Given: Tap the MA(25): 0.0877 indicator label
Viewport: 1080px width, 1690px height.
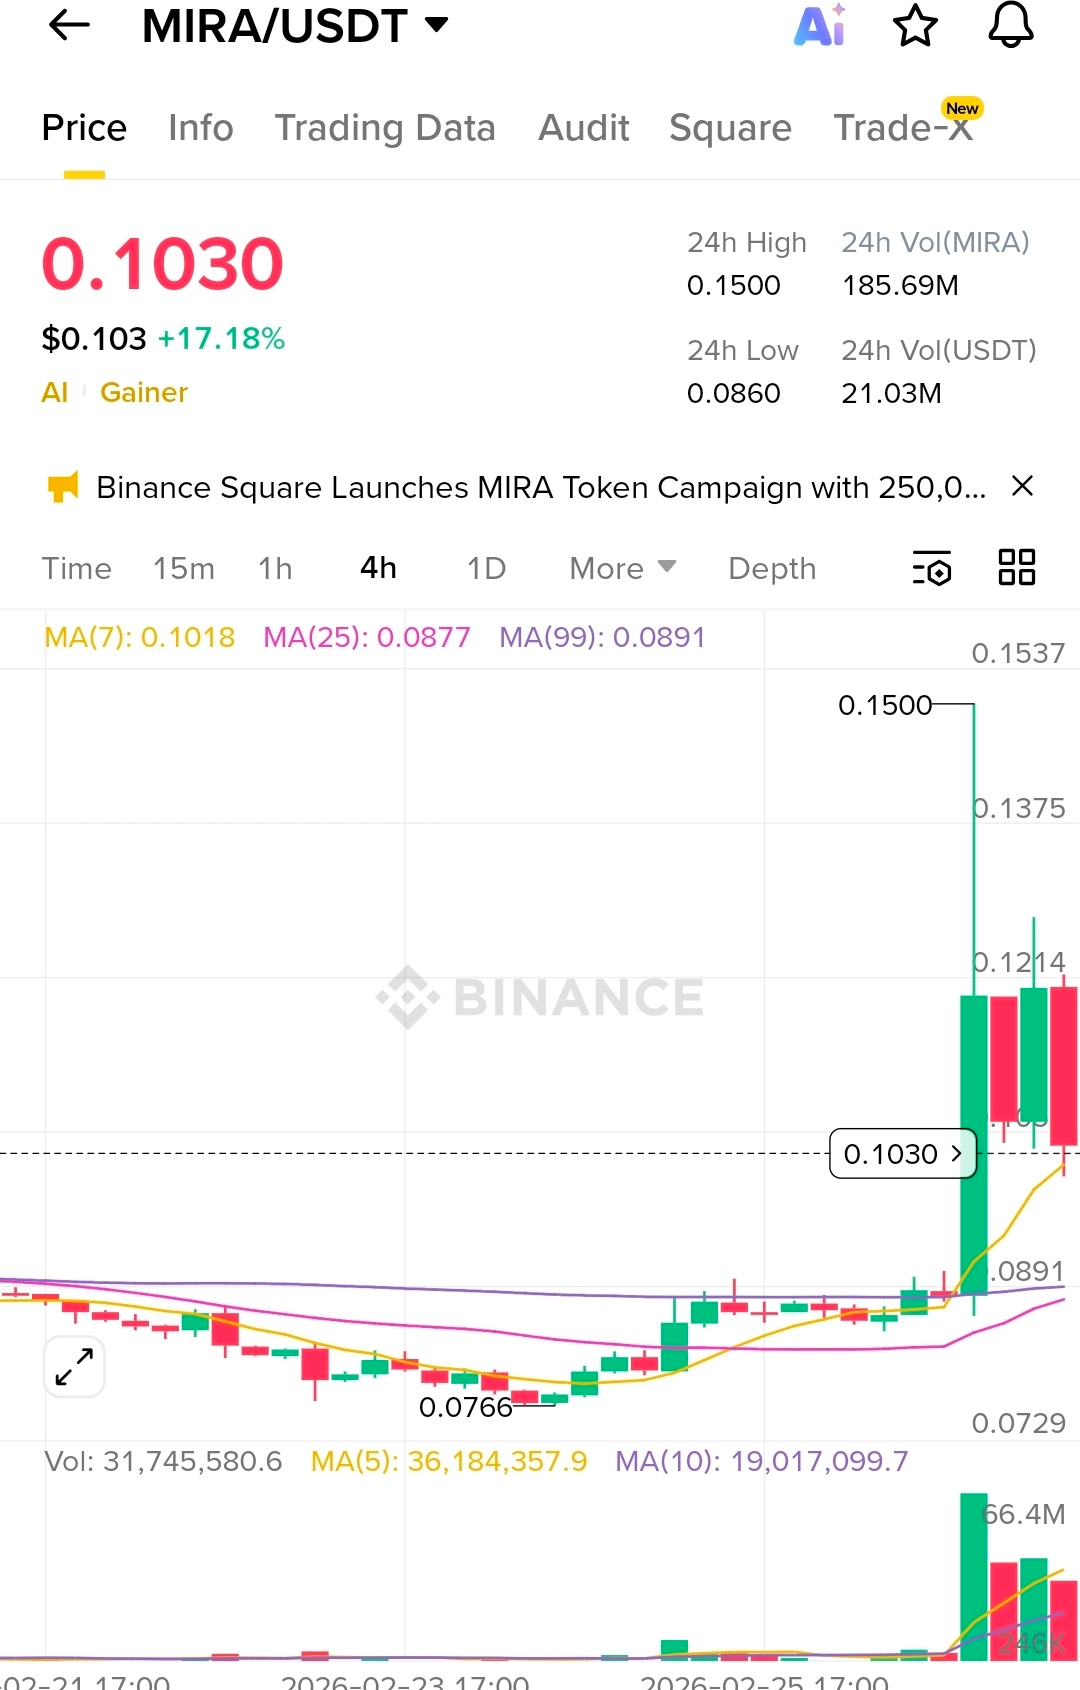Looking at the screenshot, I should pos(367,637).
